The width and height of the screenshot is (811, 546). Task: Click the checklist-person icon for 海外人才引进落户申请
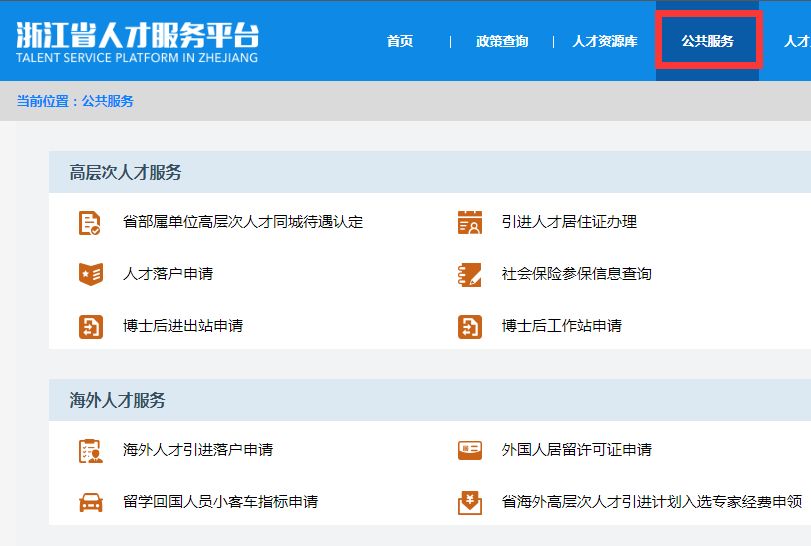coord(91,451)
